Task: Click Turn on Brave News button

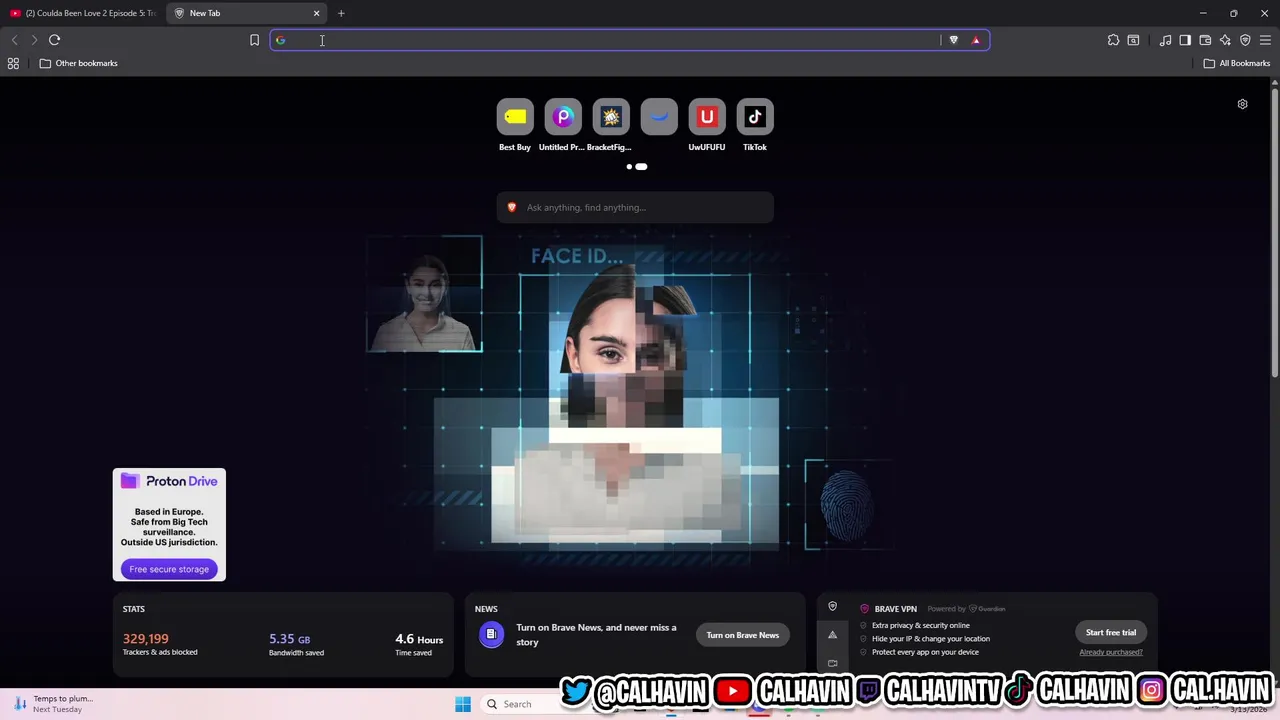Action: click(743, 635)
